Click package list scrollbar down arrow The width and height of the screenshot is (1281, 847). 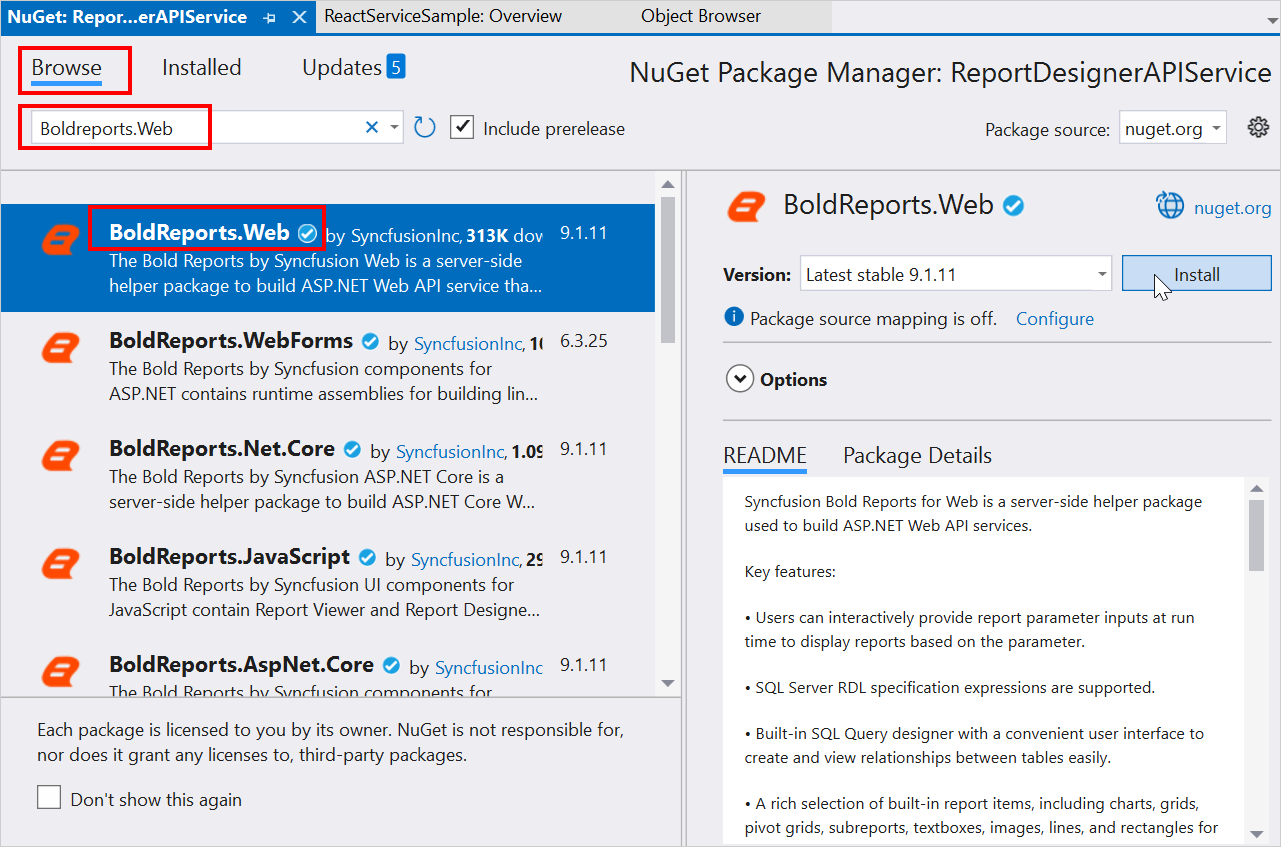668,683
